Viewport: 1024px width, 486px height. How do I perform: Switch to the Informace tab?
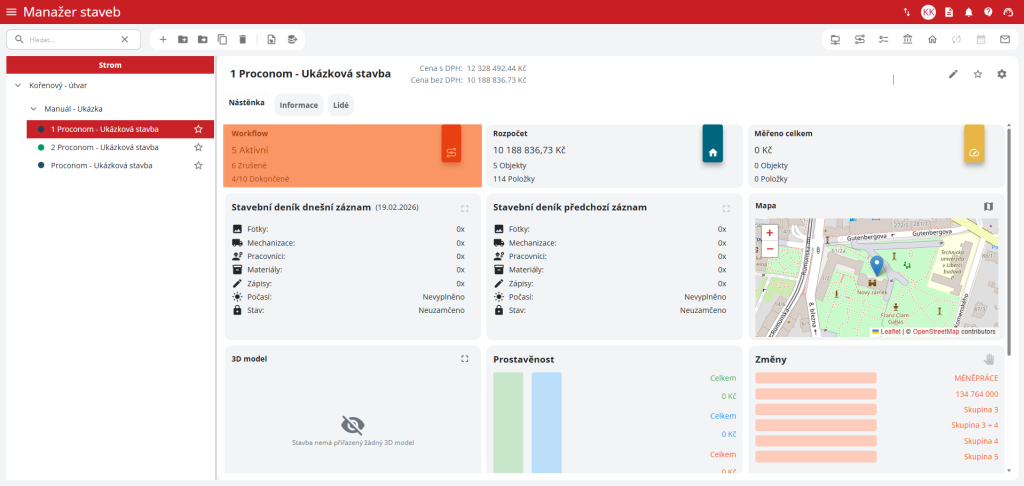tap(298, 105)
